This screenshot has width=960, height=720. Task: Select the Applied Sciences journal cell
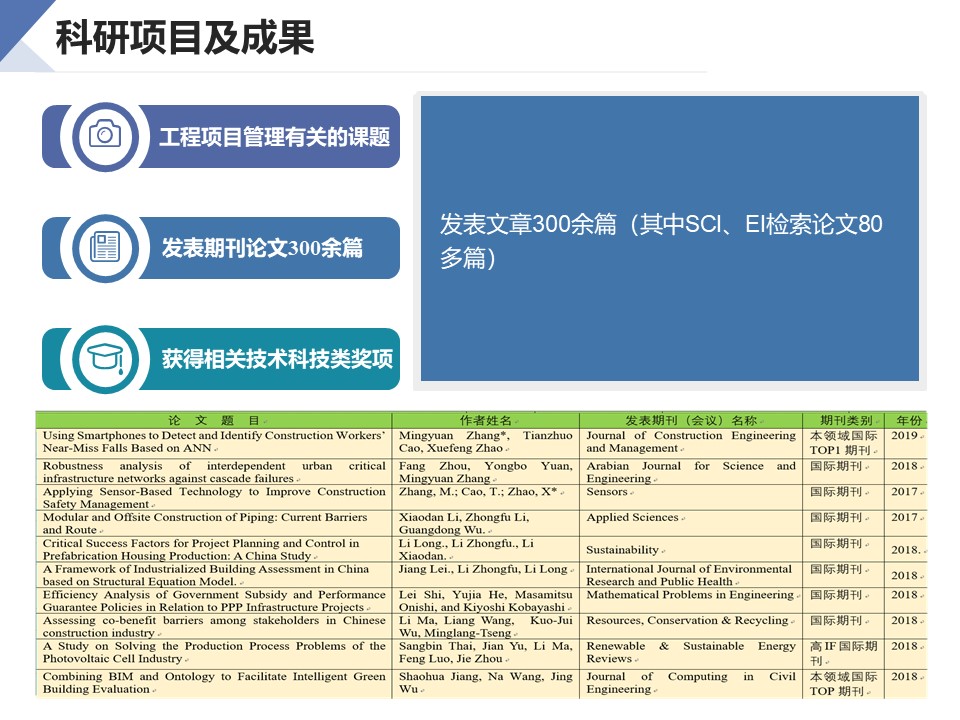pos(632,518)
